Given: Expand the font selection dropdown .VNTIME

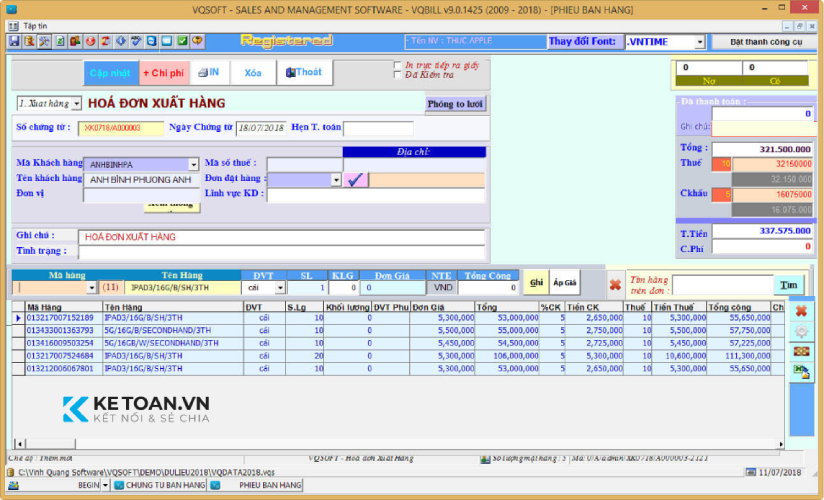Looking at the screenshot, I should 698,42.
